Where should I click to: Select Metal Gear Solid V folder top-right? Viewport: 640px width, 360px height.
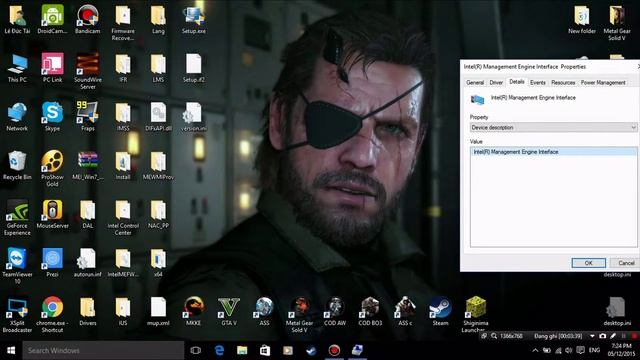[x=617, y=22]
